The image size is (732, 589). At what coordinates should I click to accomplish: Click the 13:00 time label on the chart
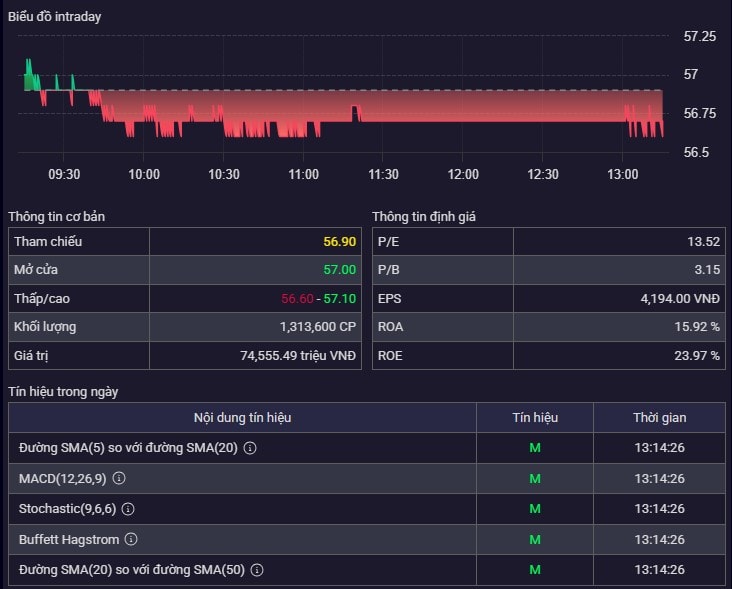(x=622, y=174)
